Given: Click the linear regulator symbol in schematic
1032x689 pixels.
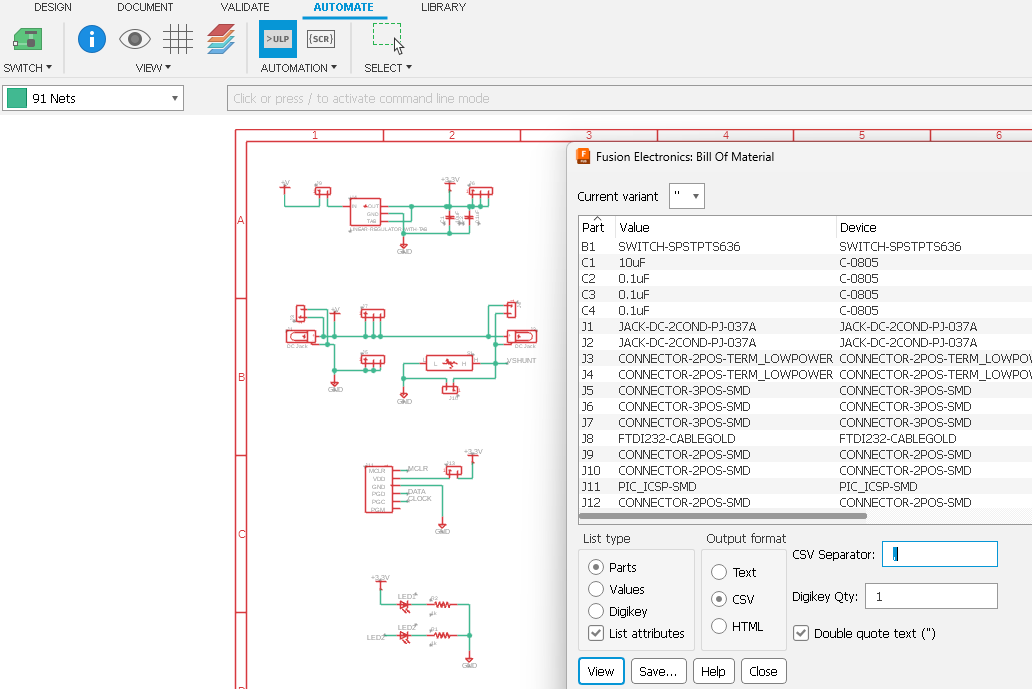Looking at the screenshot, I should 365,213.
